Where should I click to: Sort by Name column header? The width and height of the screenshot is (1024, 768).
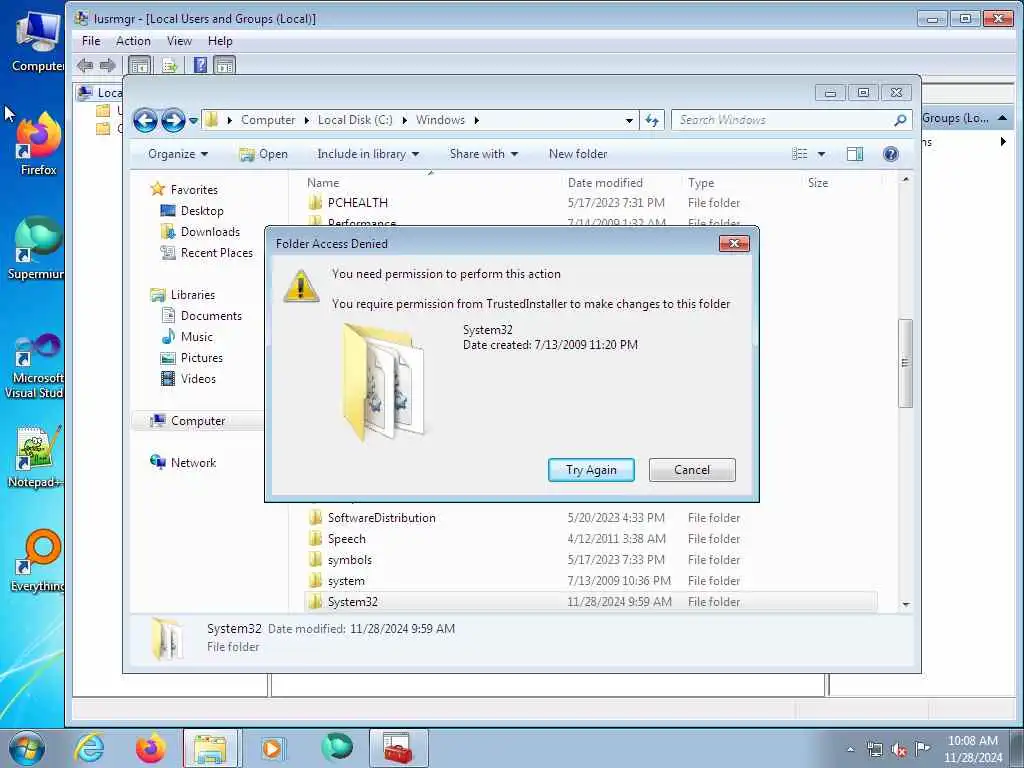(323, 183)
